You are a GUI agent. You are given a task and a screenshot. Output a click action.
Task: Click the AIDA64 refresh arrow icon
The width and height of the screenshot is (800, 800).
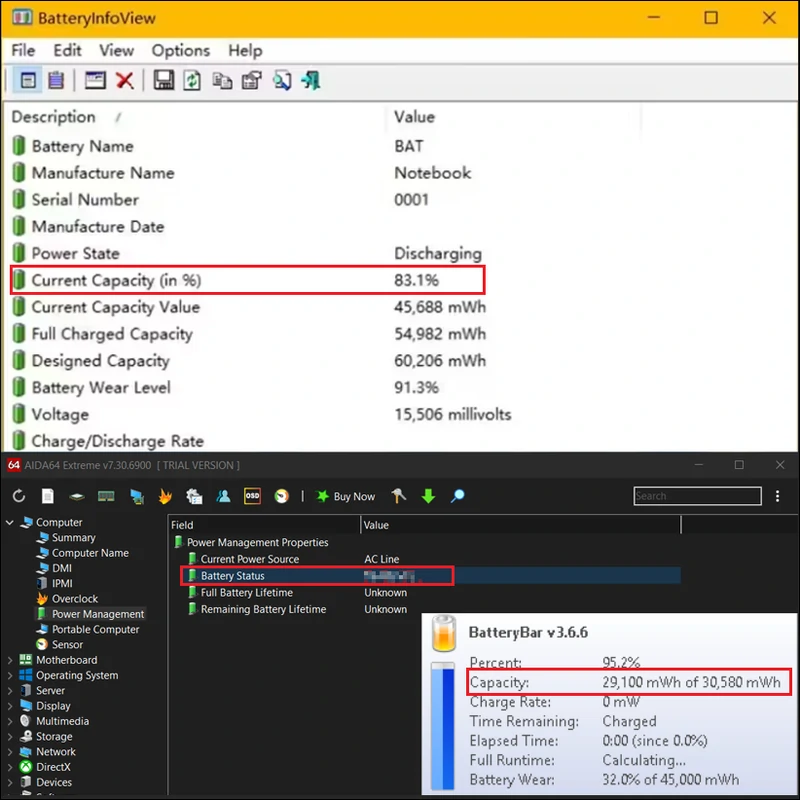coord(19,496)
